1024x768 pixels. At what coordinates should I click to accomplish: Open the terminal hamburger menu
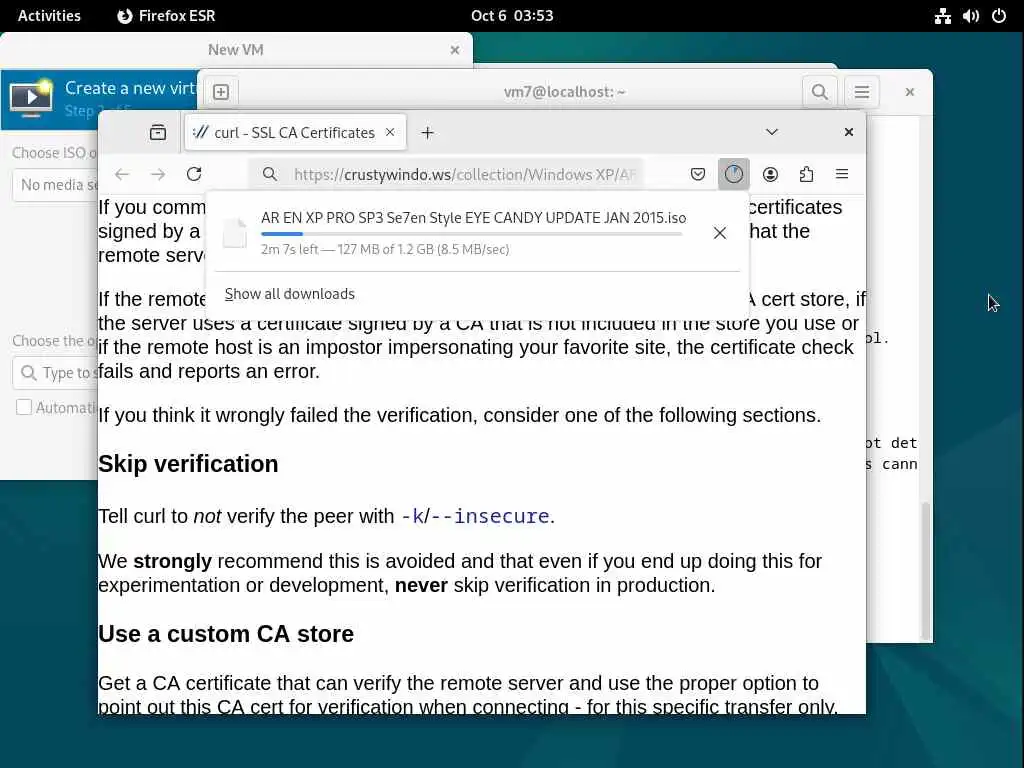coord(861,92)
